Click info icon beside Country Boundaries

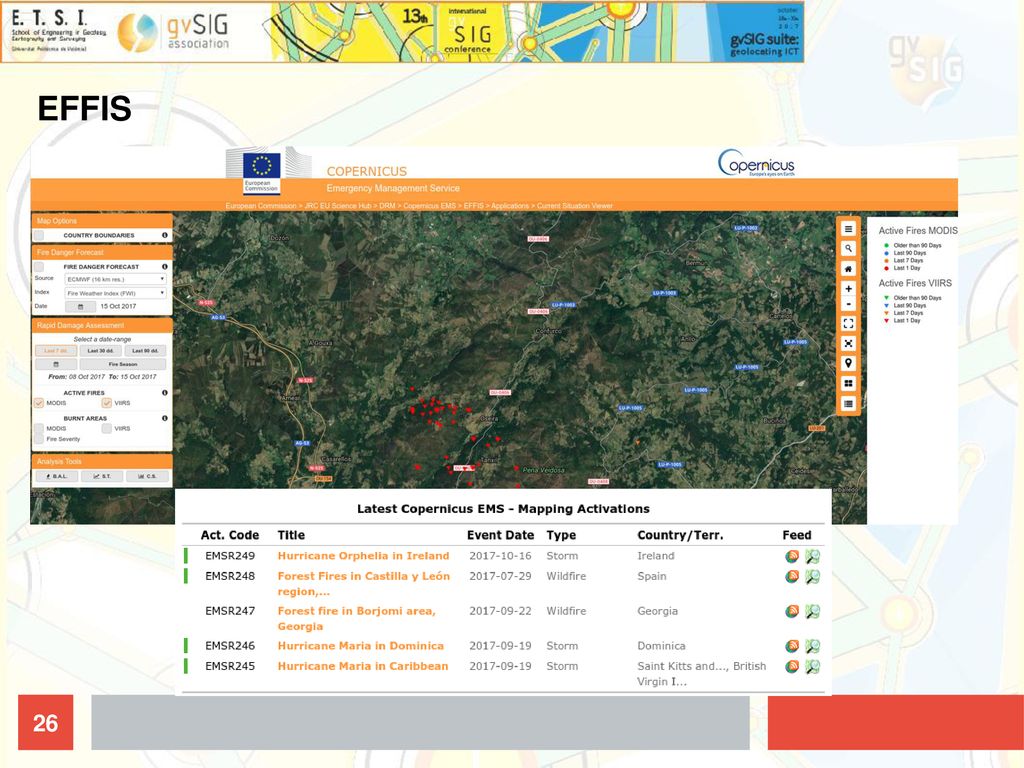pyautogui.click(x=165, y=235)
